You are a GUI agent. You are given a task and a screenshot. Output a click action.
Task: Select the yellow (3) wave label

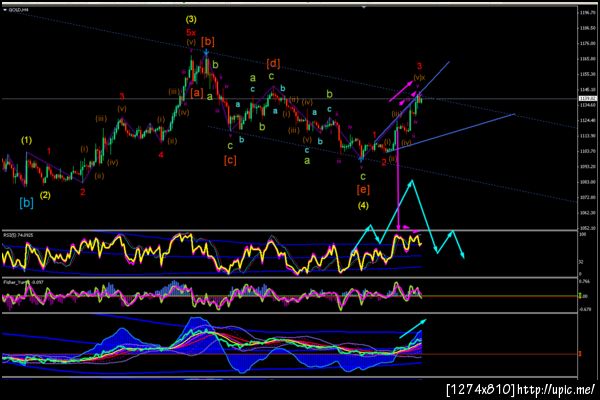click(x=191, y=19)
